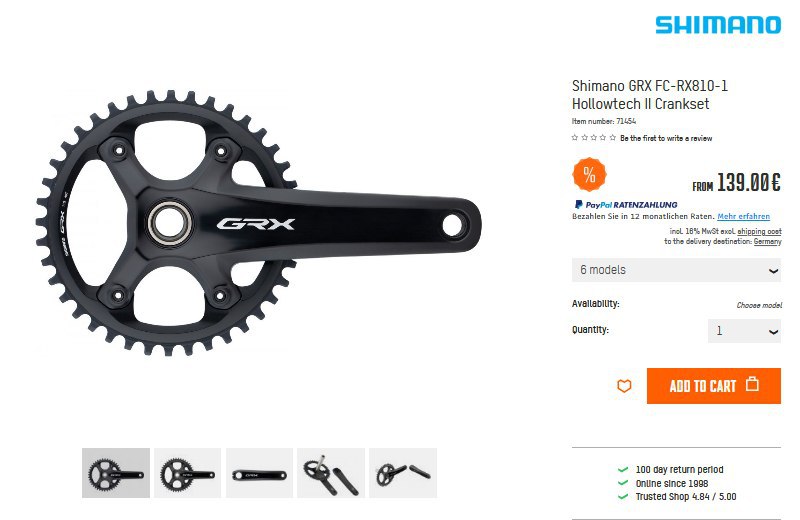Select the second crankset thumbnail image

point(188,473)
